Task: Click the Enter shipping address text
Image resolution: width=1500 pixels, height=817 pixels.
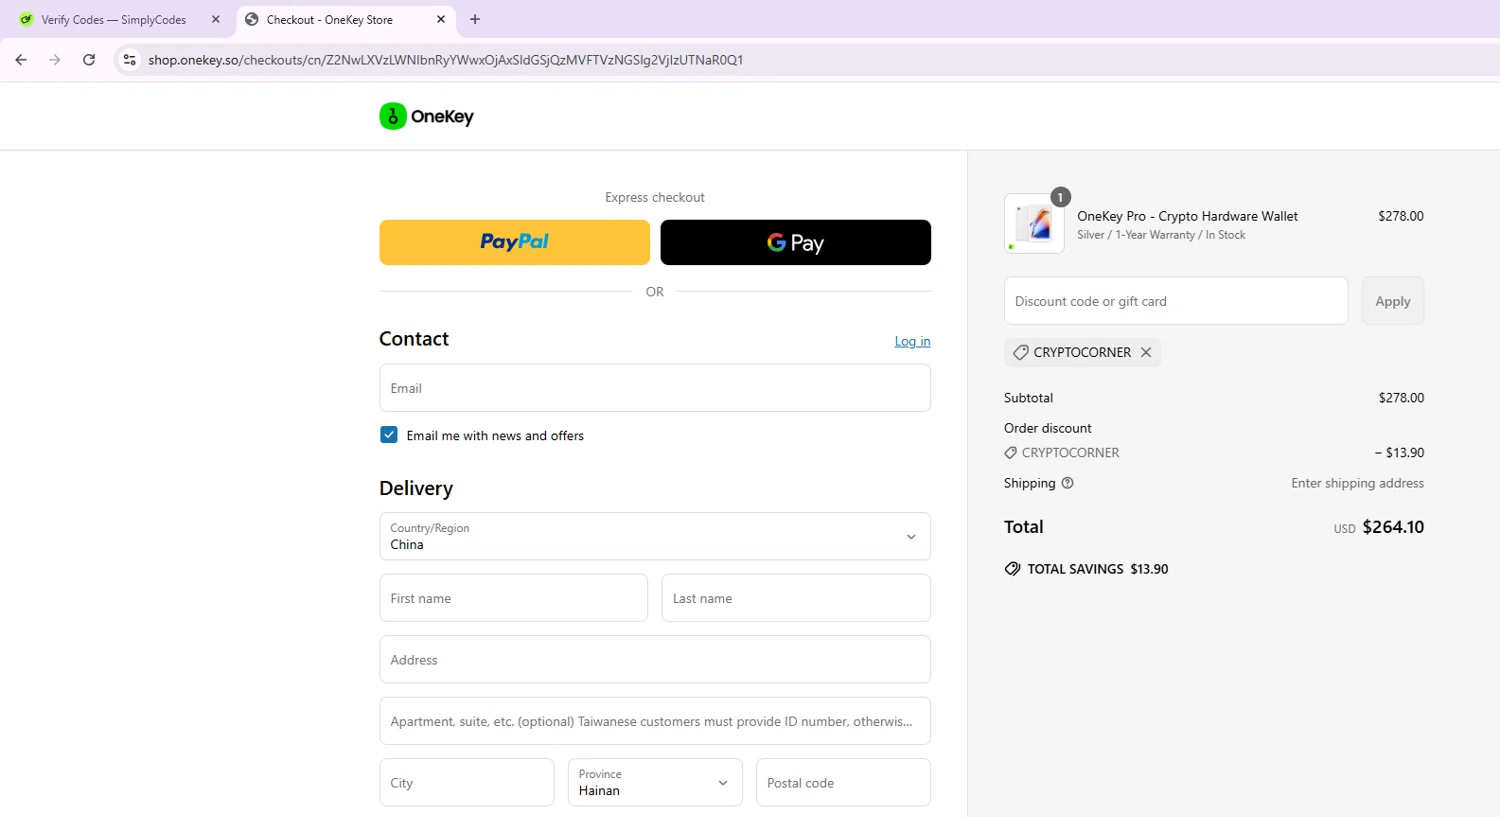Action: [1357, 483]
